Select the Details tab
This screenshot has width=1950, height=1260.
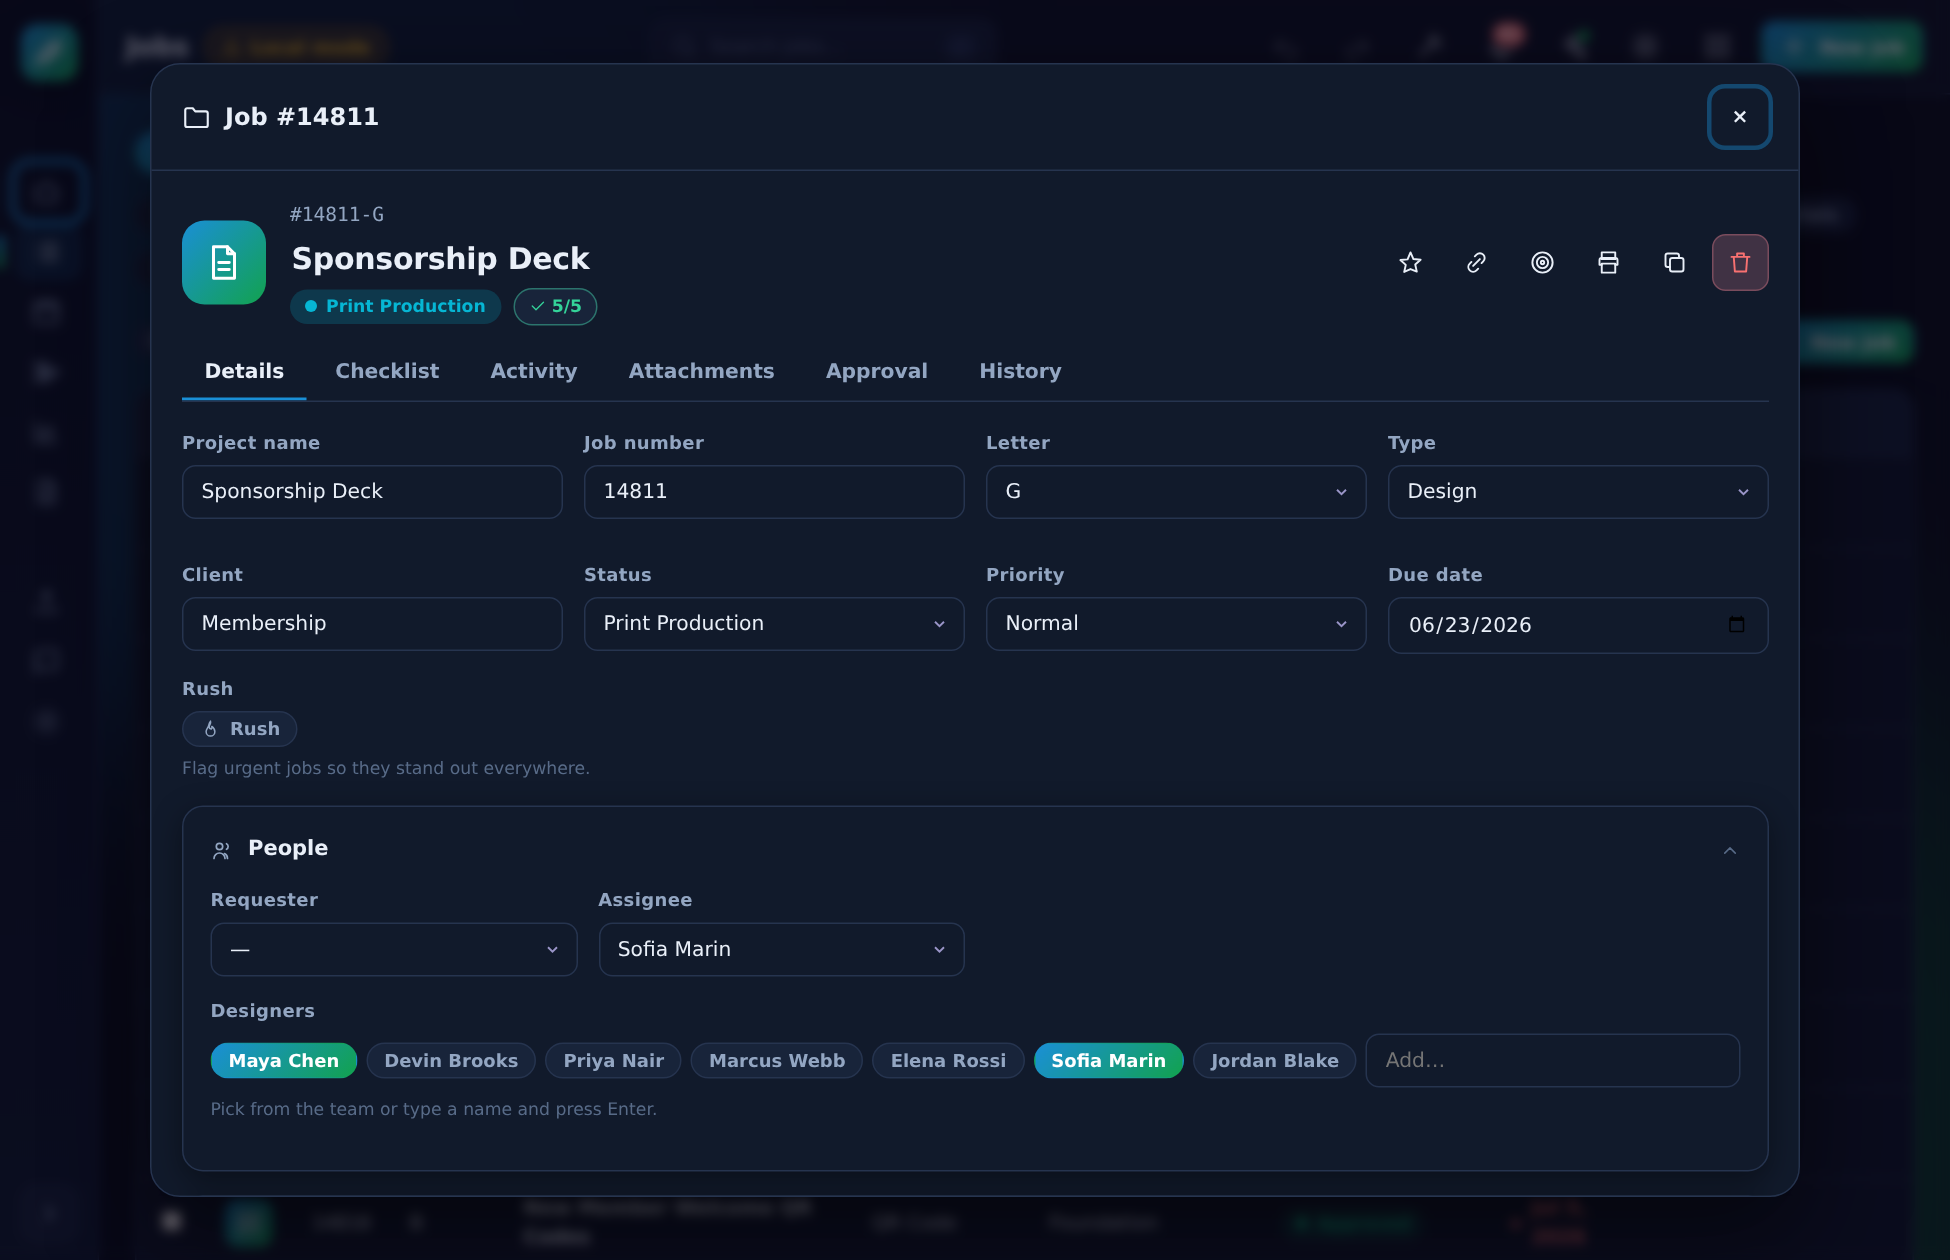pyautogui.click(x=244, y=371)
